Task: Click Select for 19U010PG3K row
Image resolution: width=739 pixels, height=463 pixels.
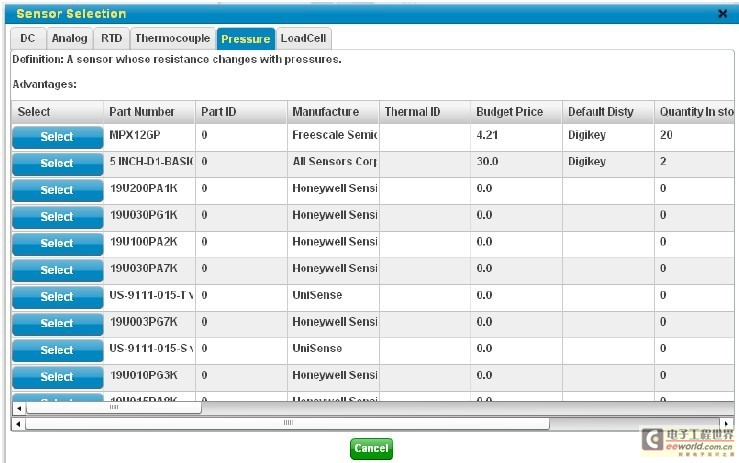Action: (57, 377)
